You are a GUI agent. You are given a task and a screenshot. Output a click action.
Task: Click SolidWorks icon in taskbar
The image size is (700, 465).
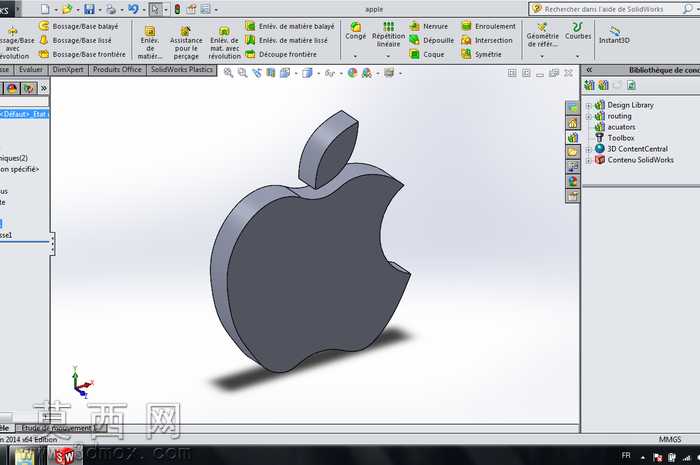click(65, 456)
